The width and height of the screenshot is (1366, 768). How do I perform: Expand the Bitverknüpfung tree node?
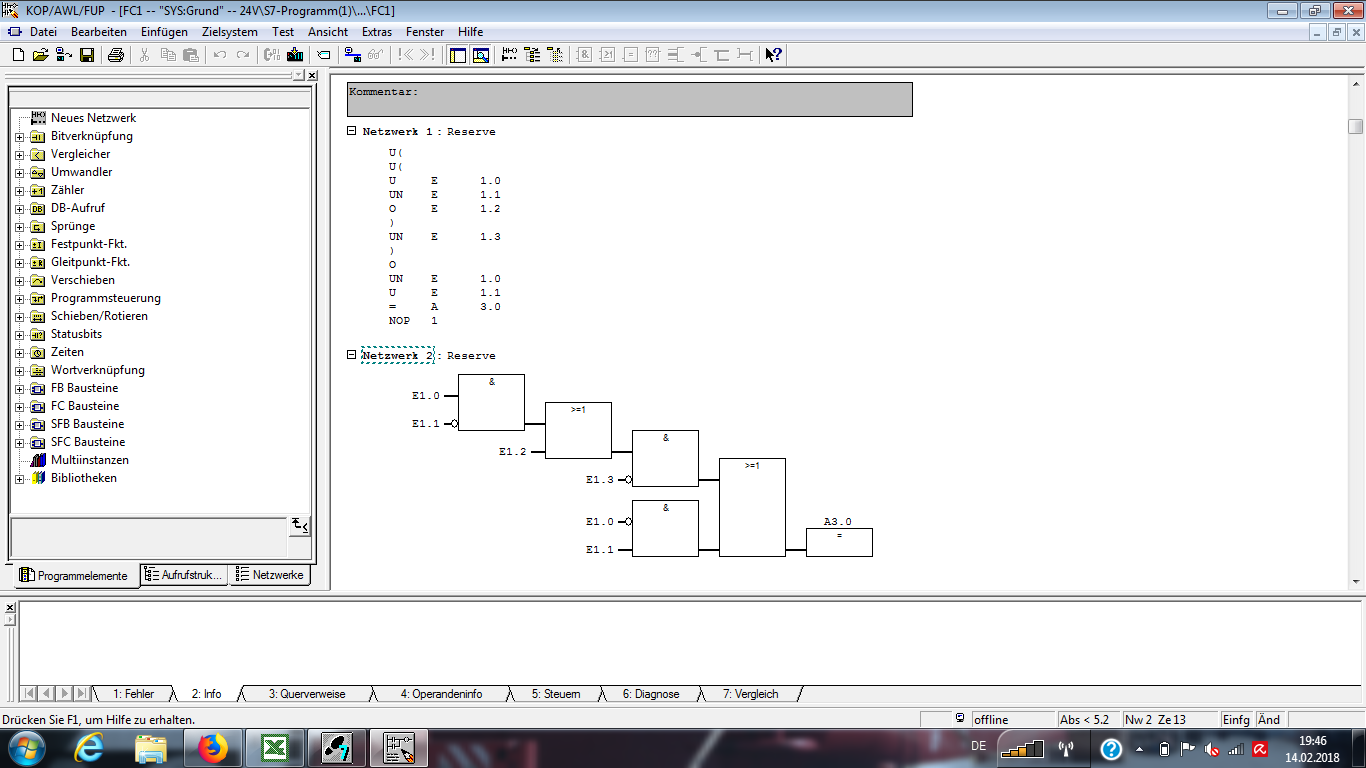pyautogui.click(x=19, y=137)
